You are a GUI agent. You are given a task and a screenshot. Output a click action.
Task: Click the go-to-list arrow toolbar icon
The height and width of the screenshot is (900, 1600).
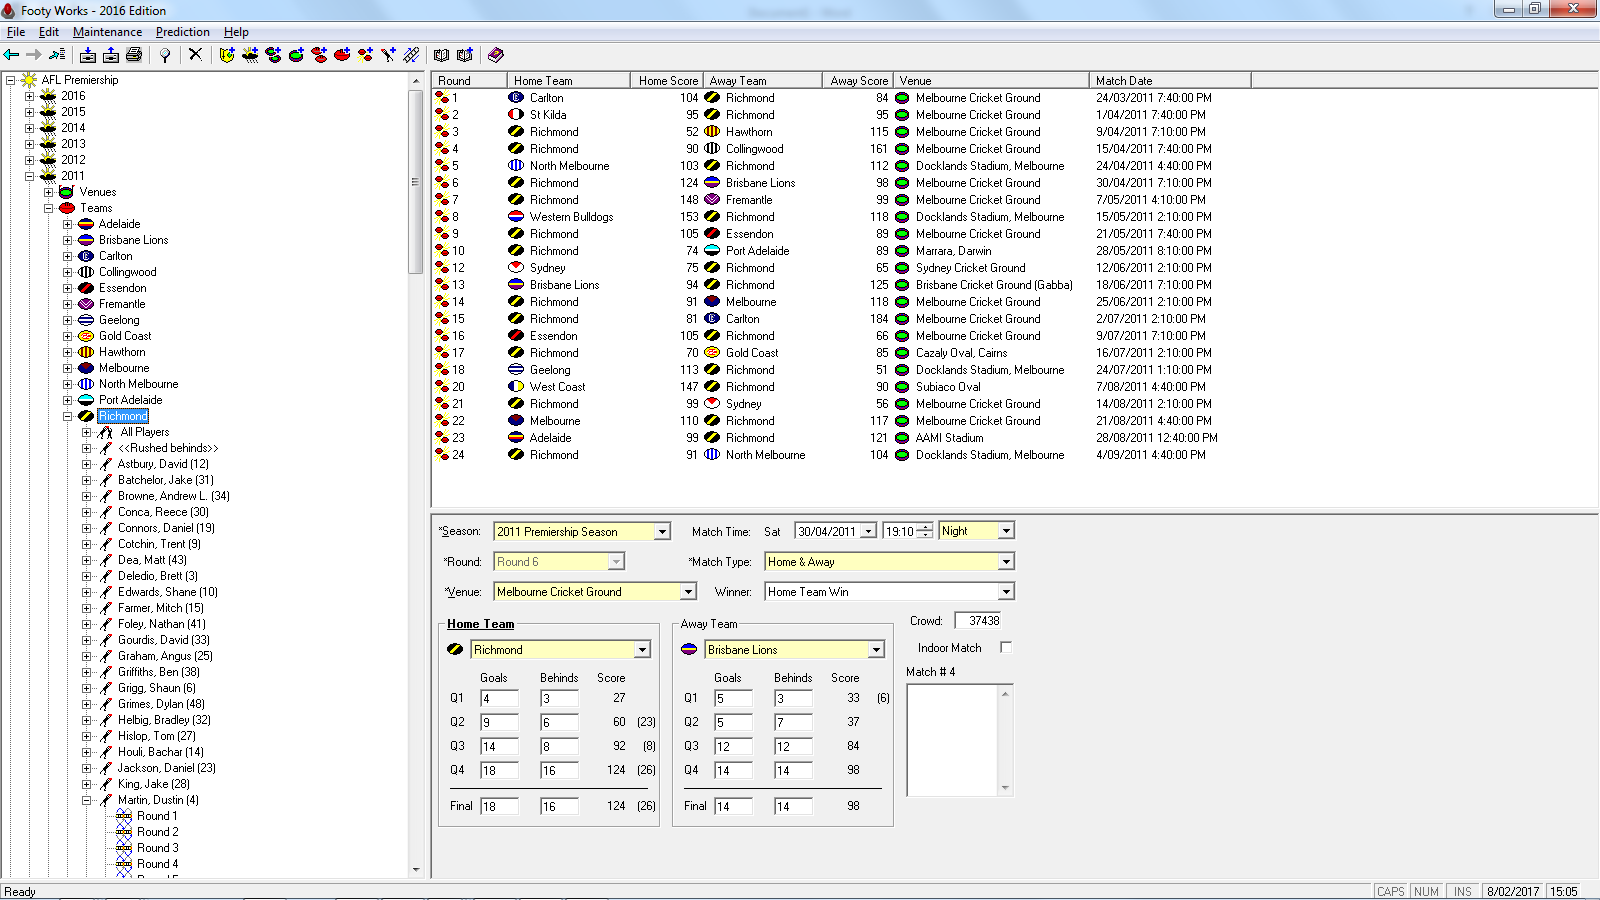click(57, 55)
